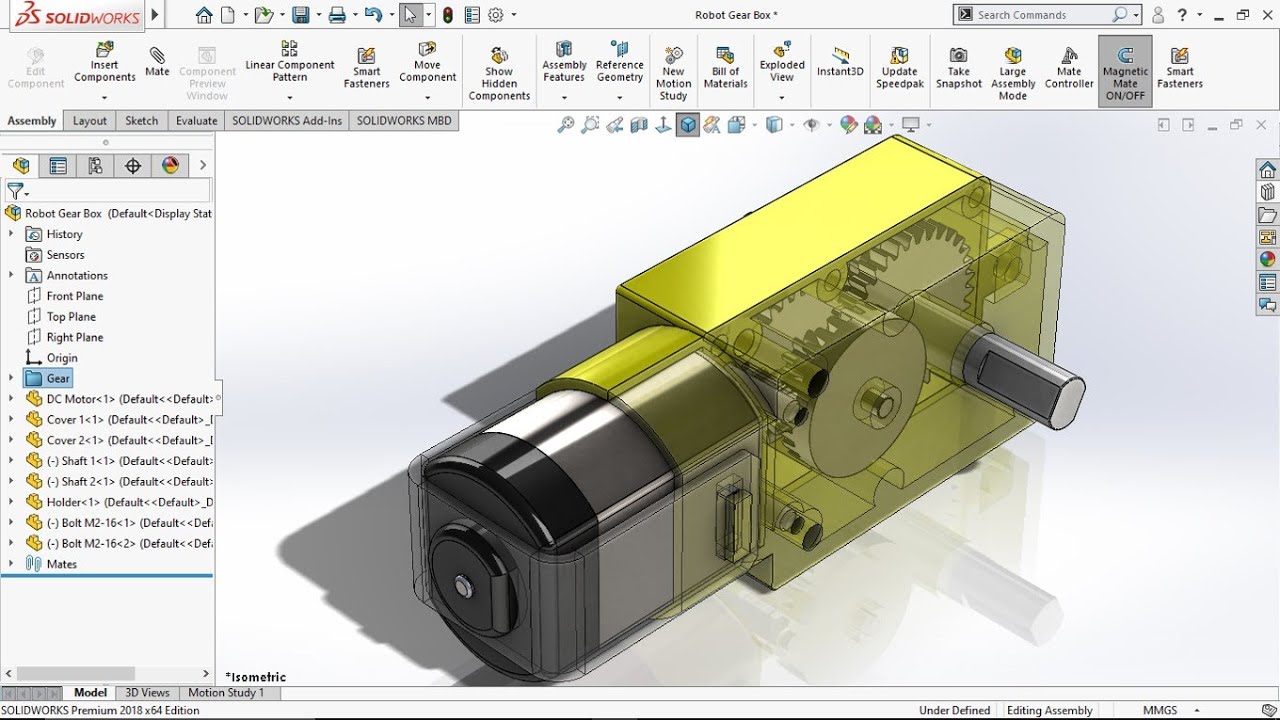
Task: Expand Cover 1<1> component
Action: point(11,420)
